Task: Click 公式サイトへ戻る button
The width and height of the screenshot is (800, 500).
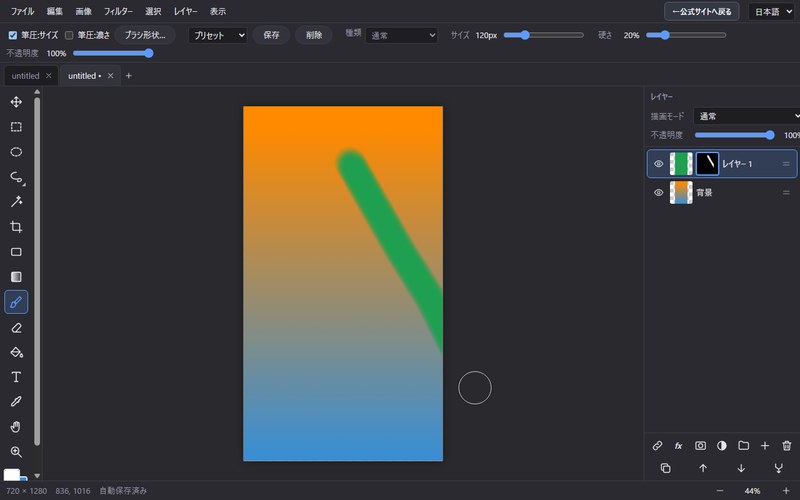Action: [x=702, y=11]
